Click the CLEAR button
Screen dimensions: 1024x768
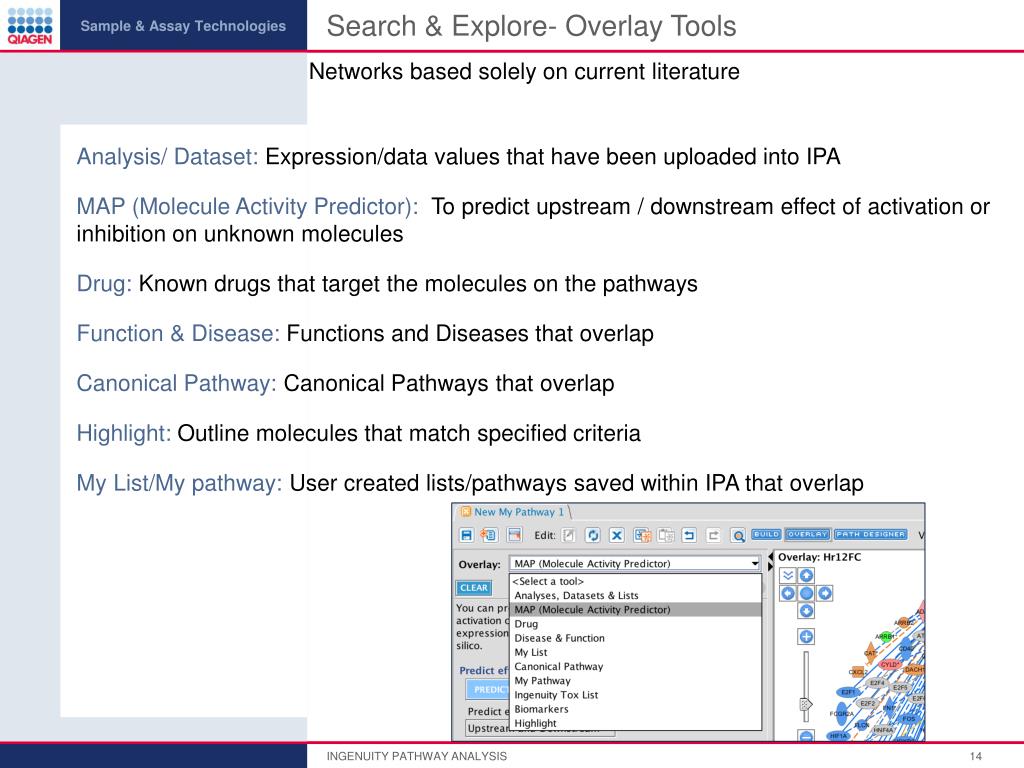[x=473, y=588]
